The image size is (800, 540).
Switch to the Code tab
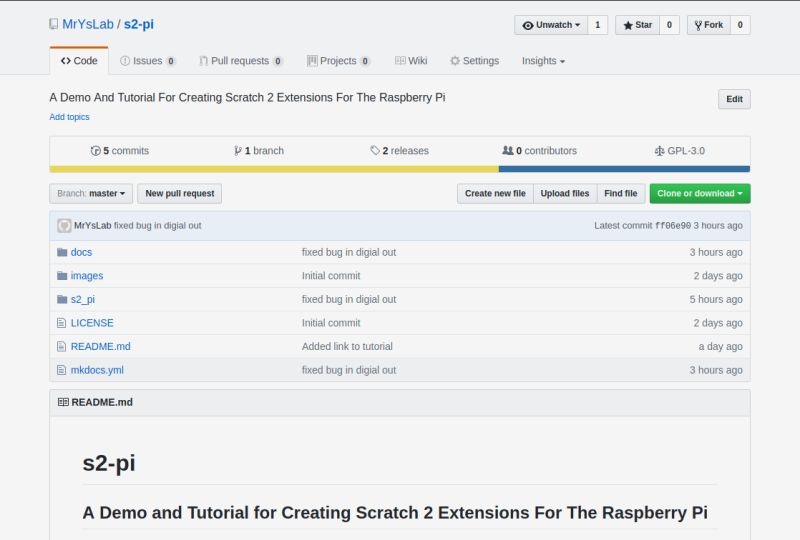tap(79, 61)
